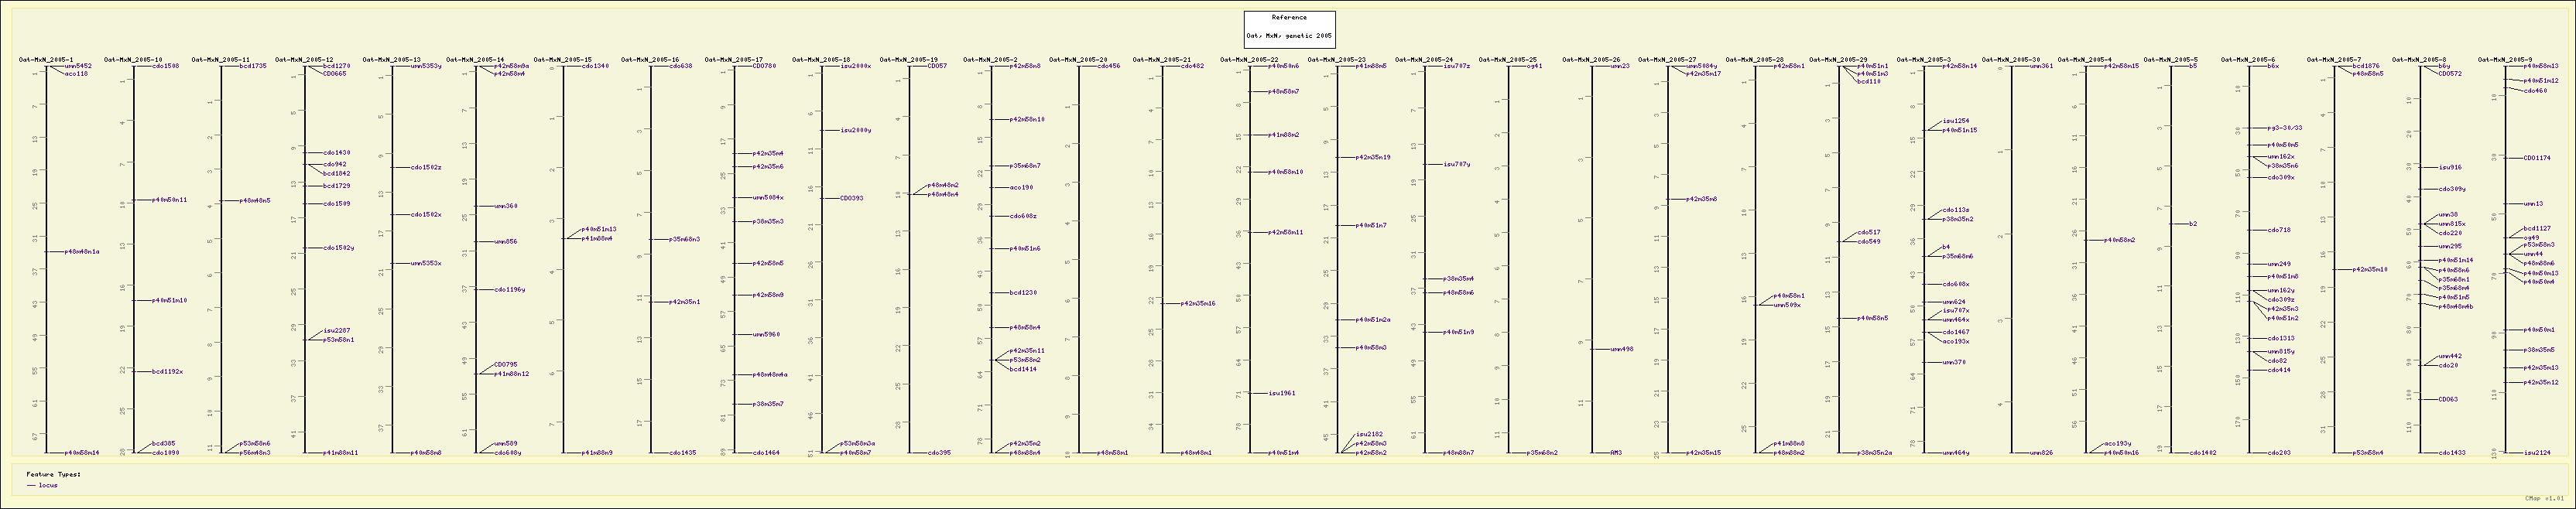Image resolution: width=2576 pixels, height=509 pixels.
Task: Select marker umn509x on map 2005-28
Action: (x=1787, y=305)
